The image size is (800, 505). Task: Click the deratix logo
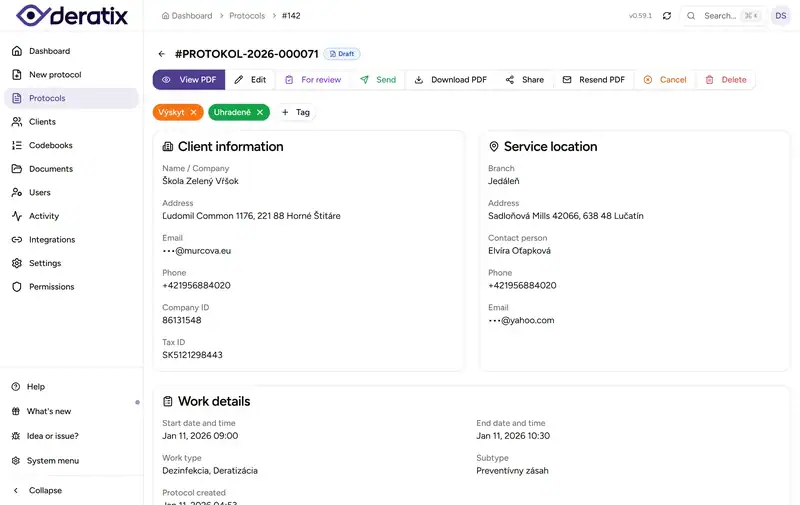[x=71, y=15]
